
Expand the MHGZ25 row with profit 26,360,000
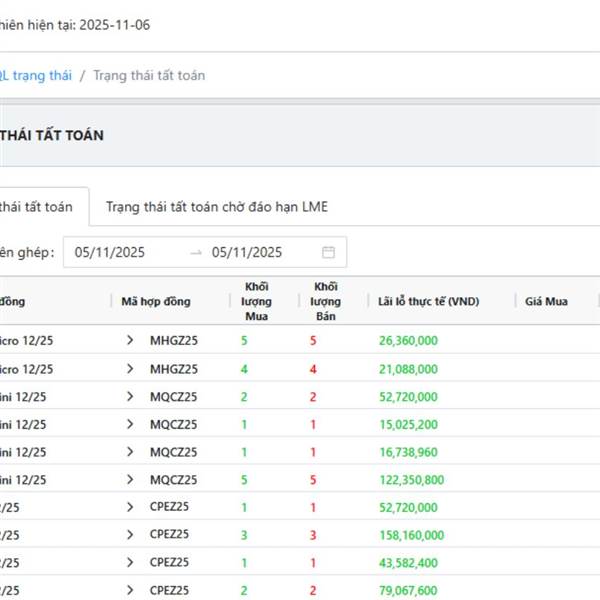130,341
